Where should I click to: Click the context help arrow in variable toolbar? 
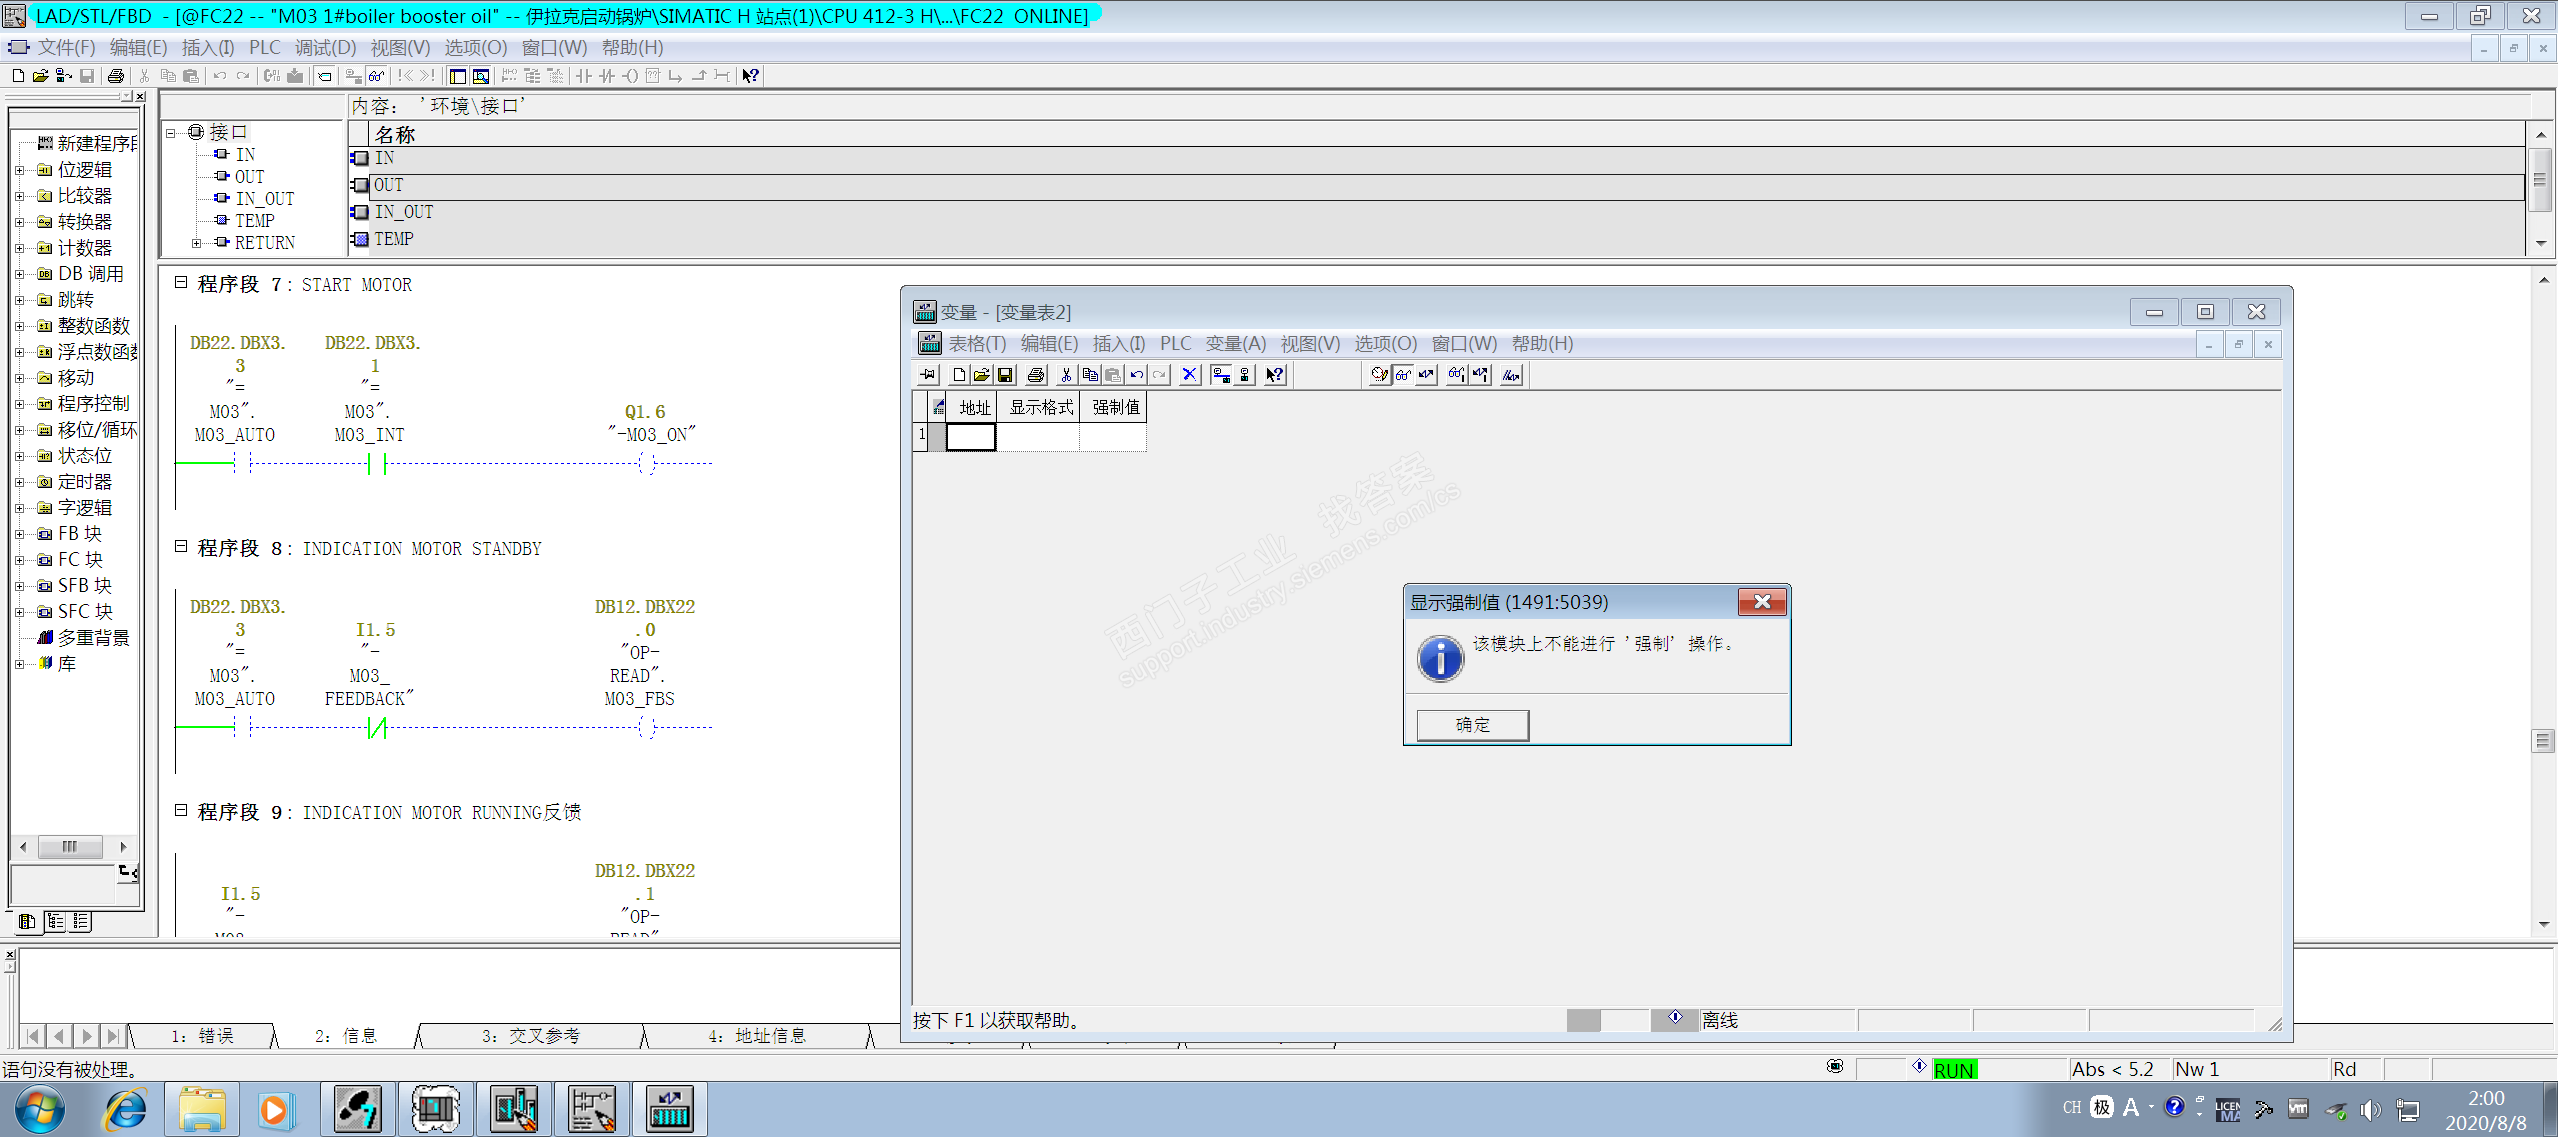(x=1274, y=375)
